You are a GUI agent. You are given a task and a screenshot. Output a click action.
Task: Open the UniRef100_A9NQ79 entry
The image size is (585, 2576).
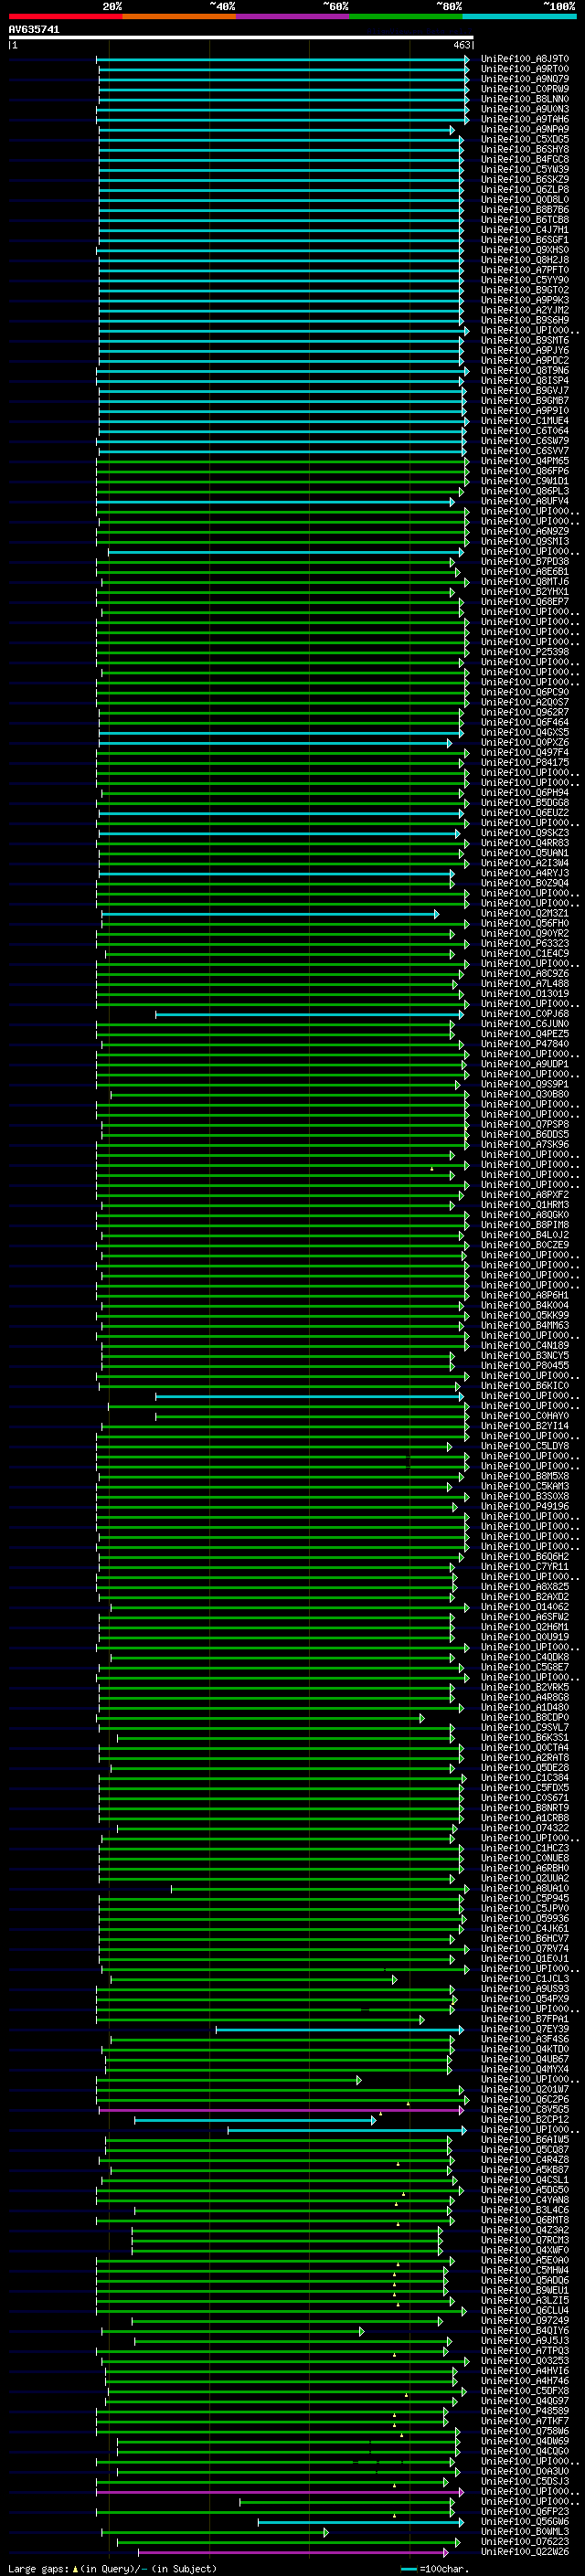click(x=525, y=79)
